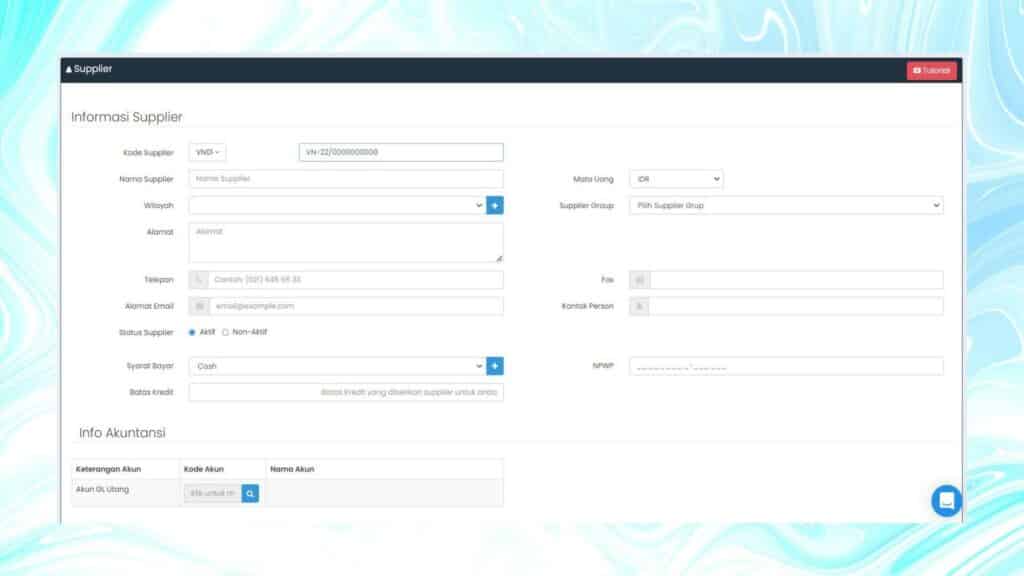Viewport: 1024px width, 576px height.
Task: Select the Aktif status radio button
Action: pyautogui.click(x=192, y=332)
